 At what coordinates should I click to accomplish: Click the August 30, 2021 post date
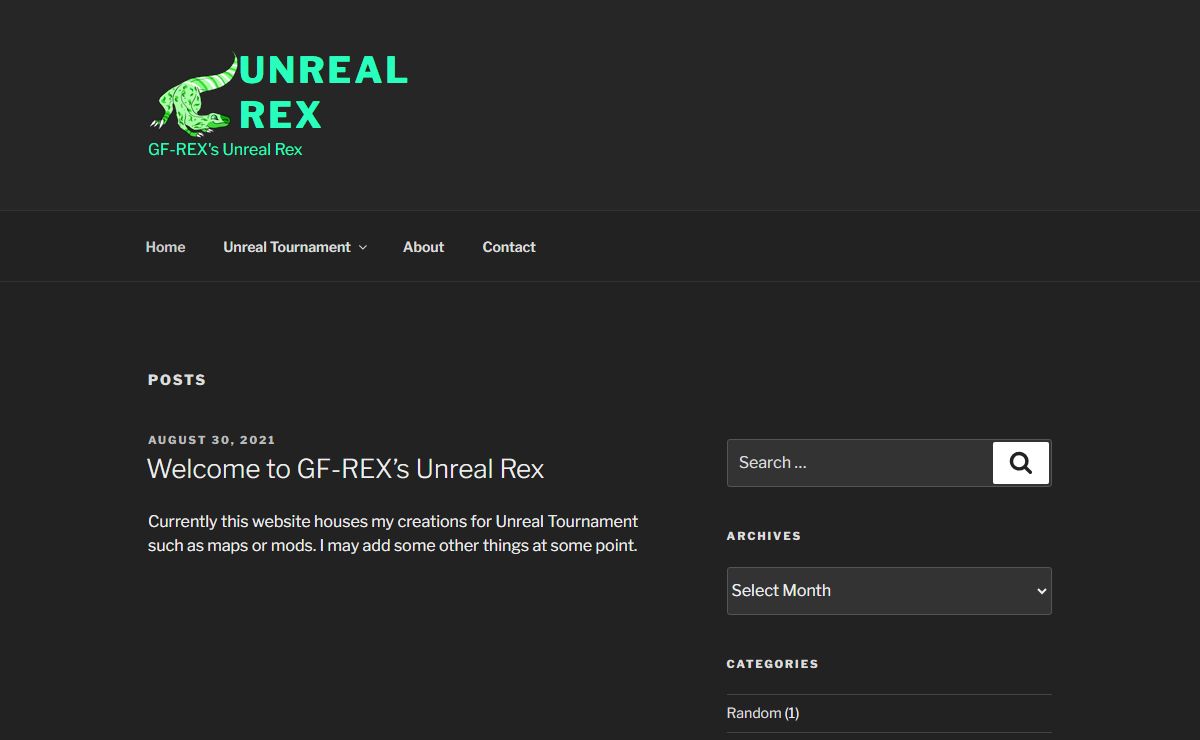point(212,440)
